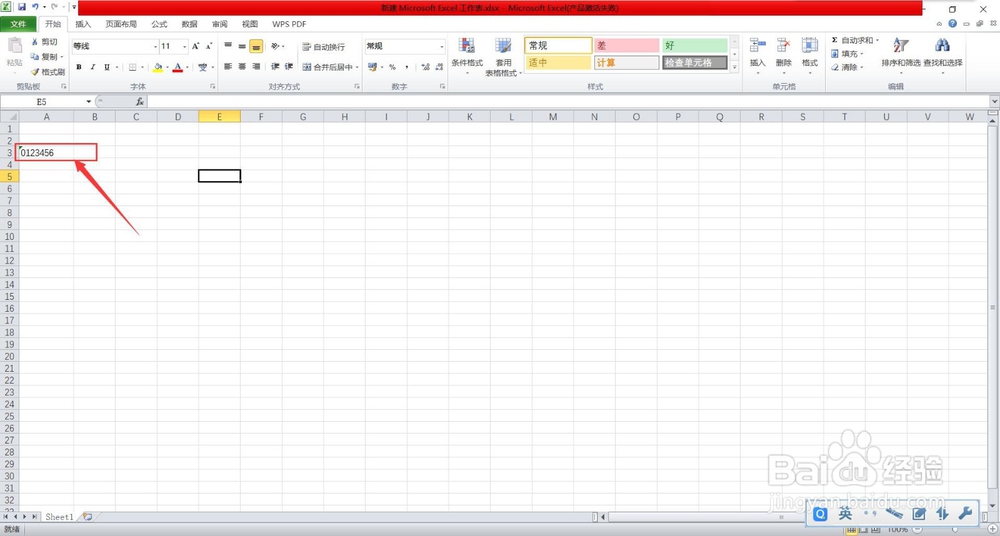This screenshot has width=1000, height=536.
Task: Expand the cell styles gallery
Action: pyautogui.click(x=734, y=66)
